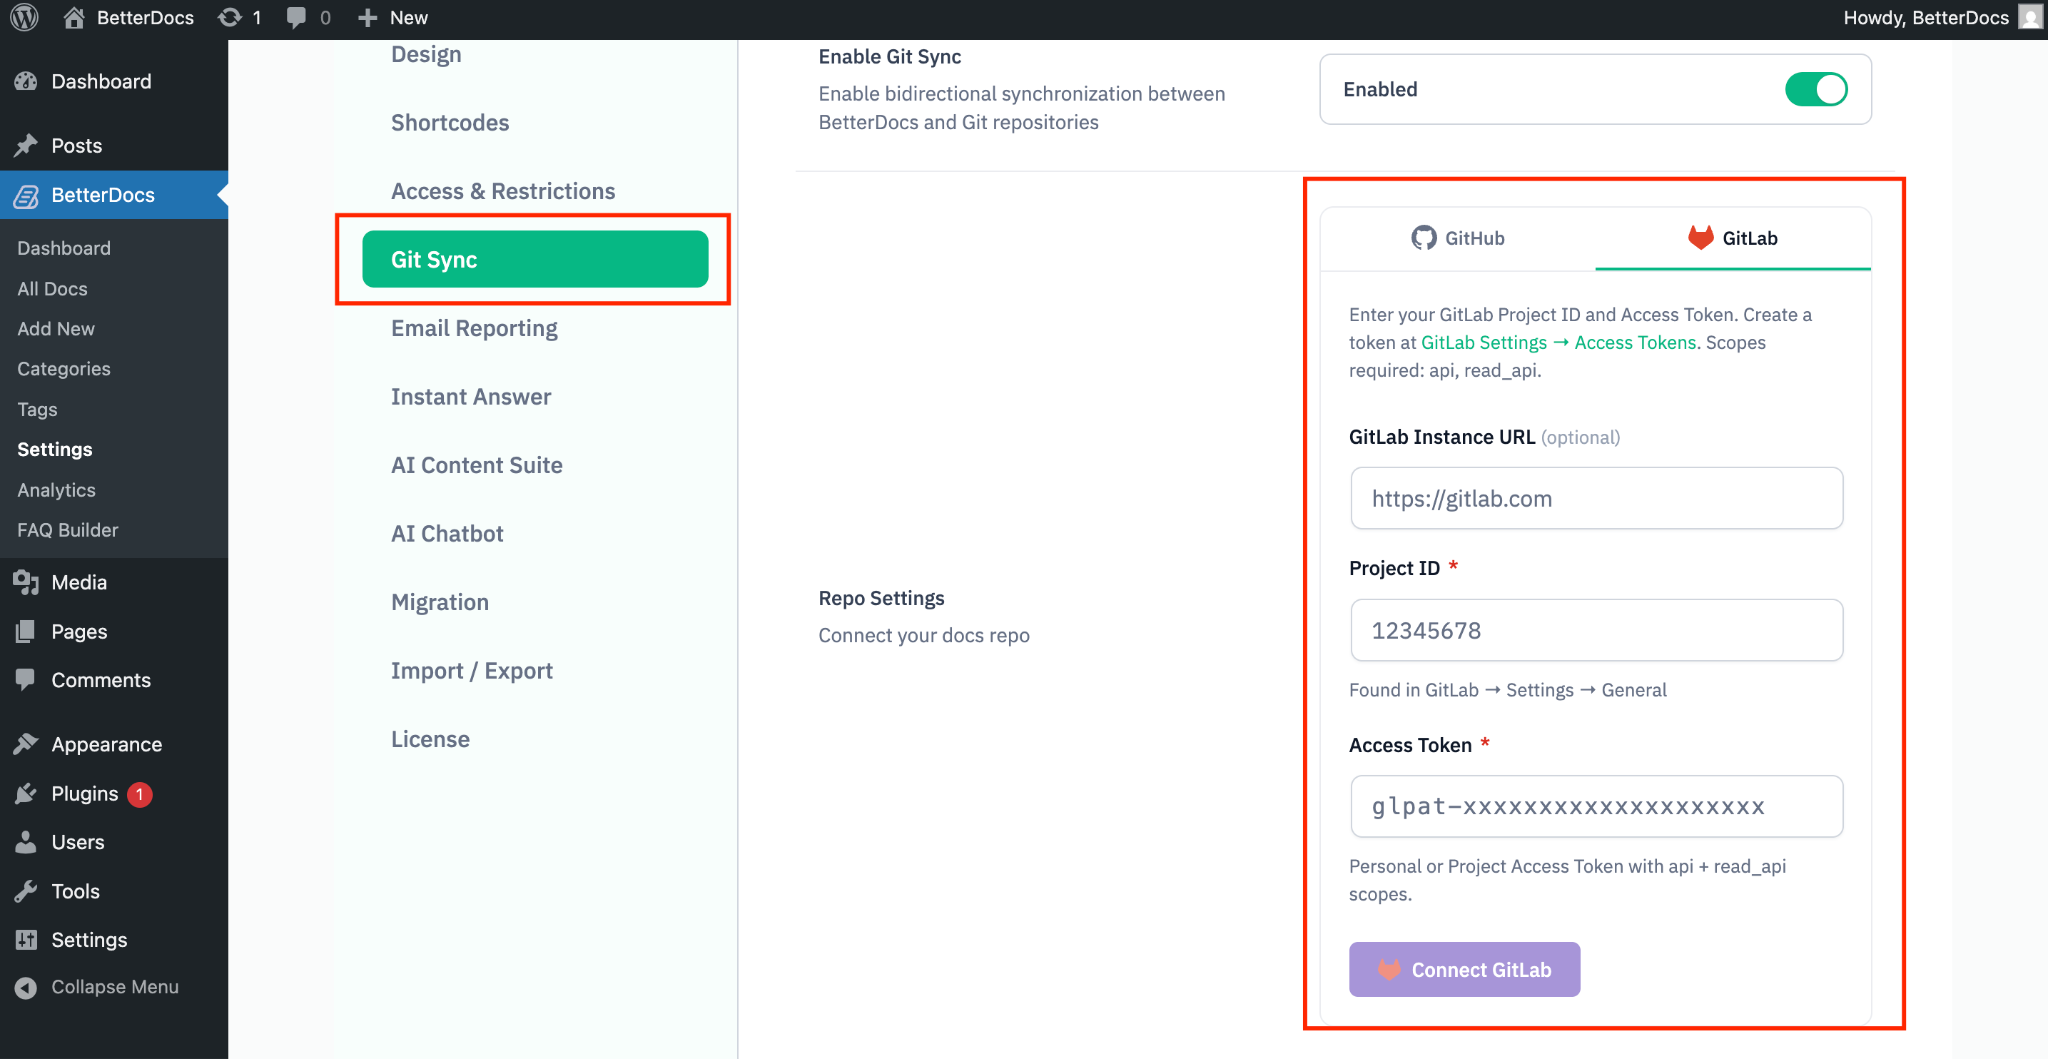Open Email Reporting settings
This screenshot has height=1059, width=2048.
(x=474, y=328)
